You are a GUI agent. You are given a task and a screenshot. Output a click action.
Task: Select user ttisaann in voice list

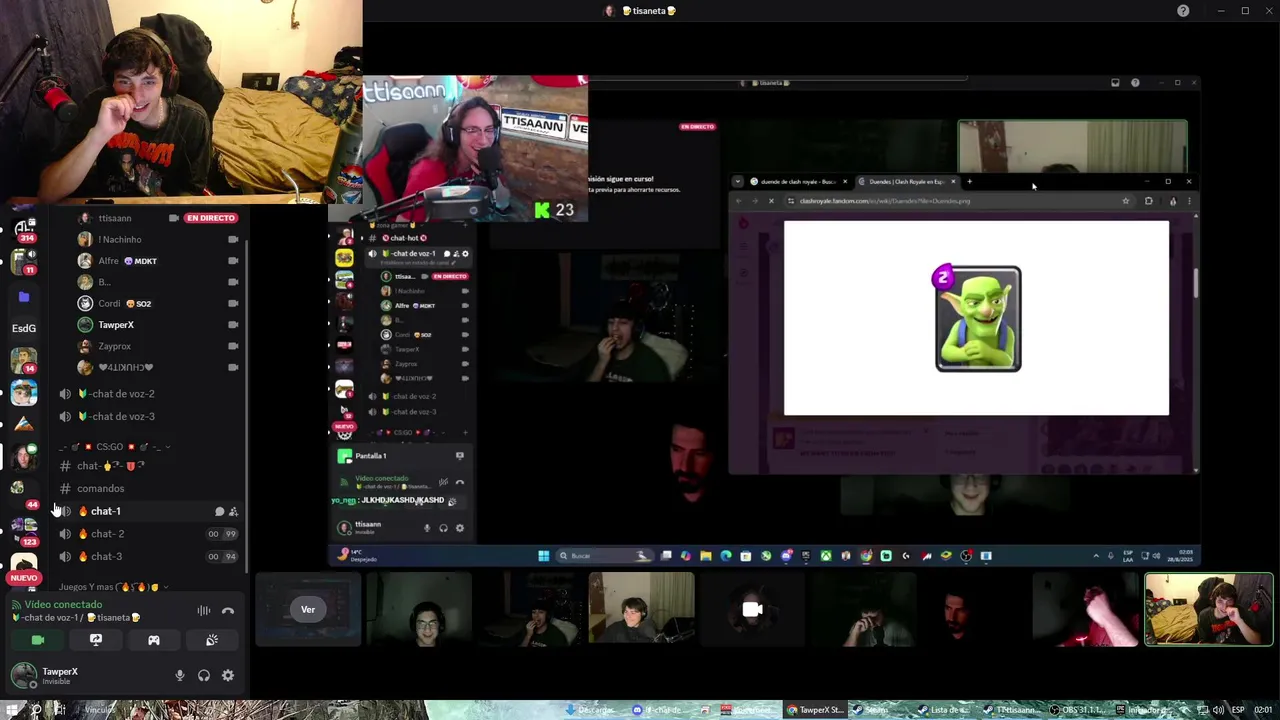click(x=115, y=218)
